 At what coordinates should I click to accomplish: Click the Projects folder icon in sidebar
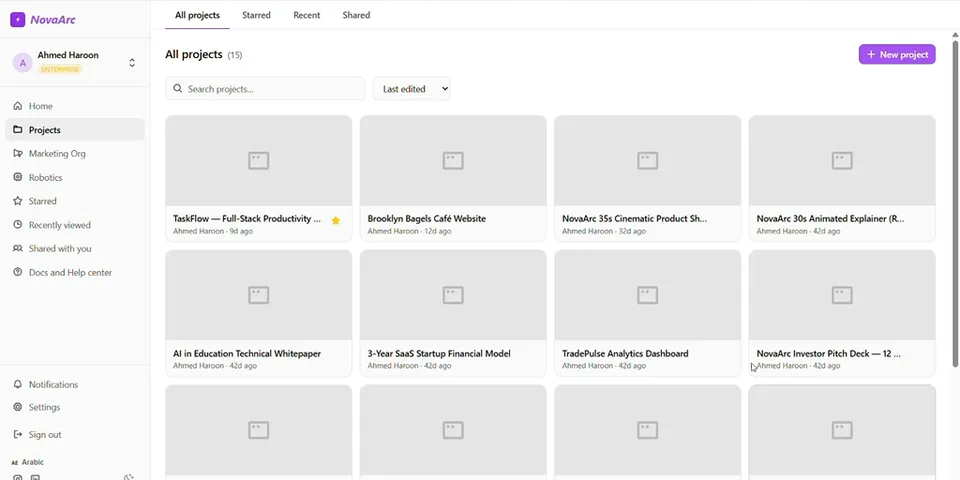pyautogui.click(x=18, y=130)
